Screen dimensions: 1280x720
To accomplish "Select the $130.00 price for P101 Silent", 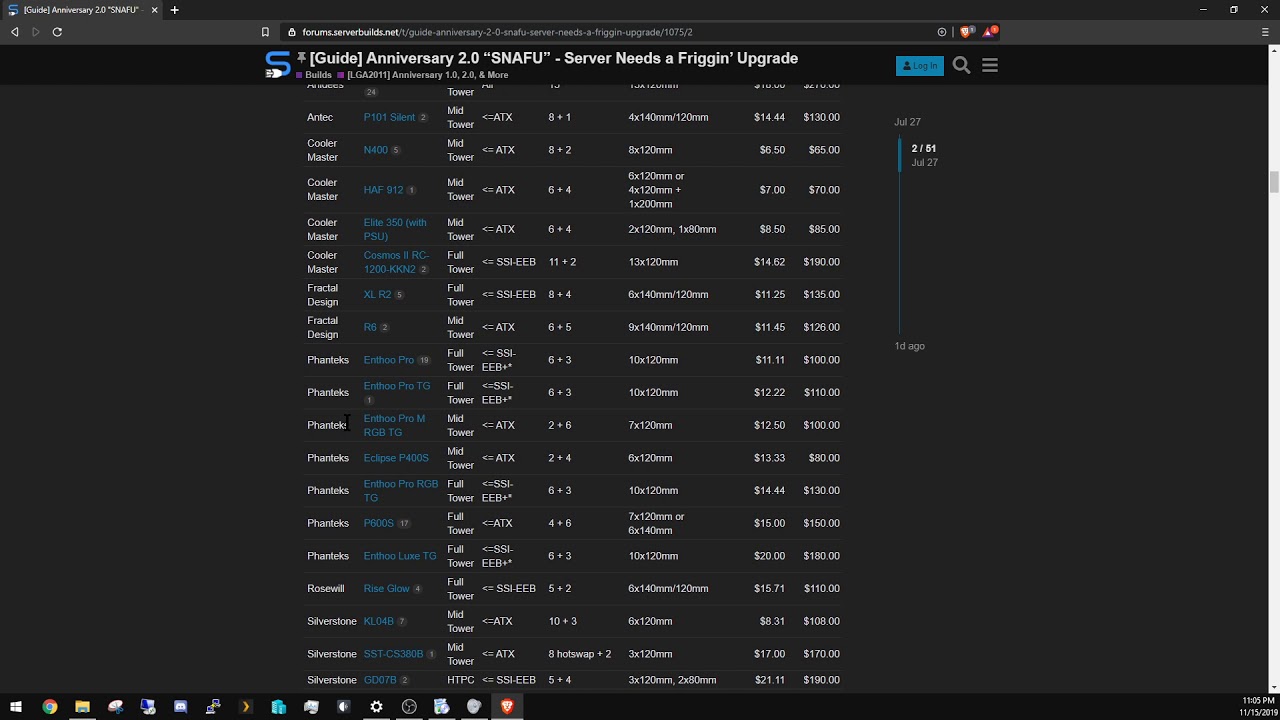I will coord(820,117).
